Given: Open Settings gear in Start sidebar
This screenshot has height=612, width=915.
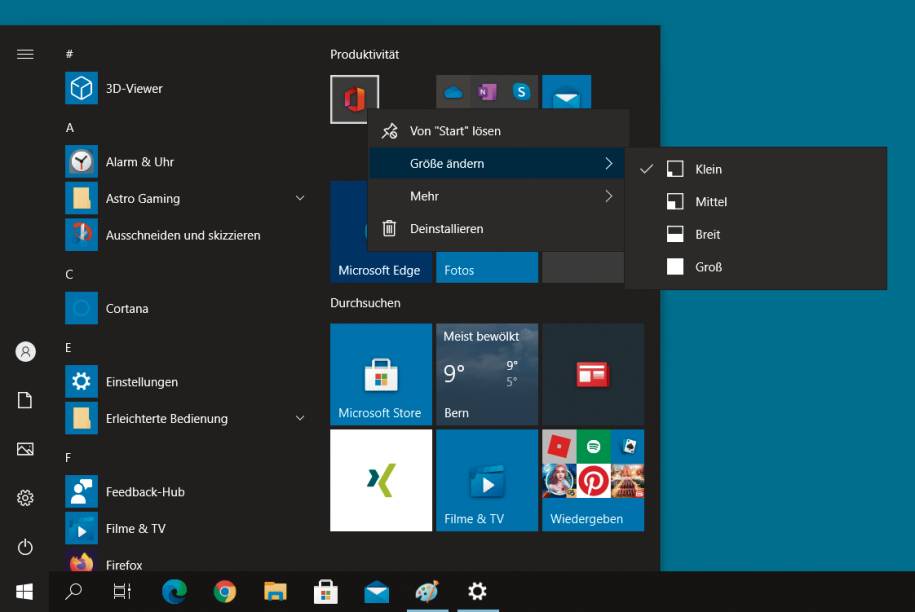Looking at the screenshot, I should coord(25,498).
